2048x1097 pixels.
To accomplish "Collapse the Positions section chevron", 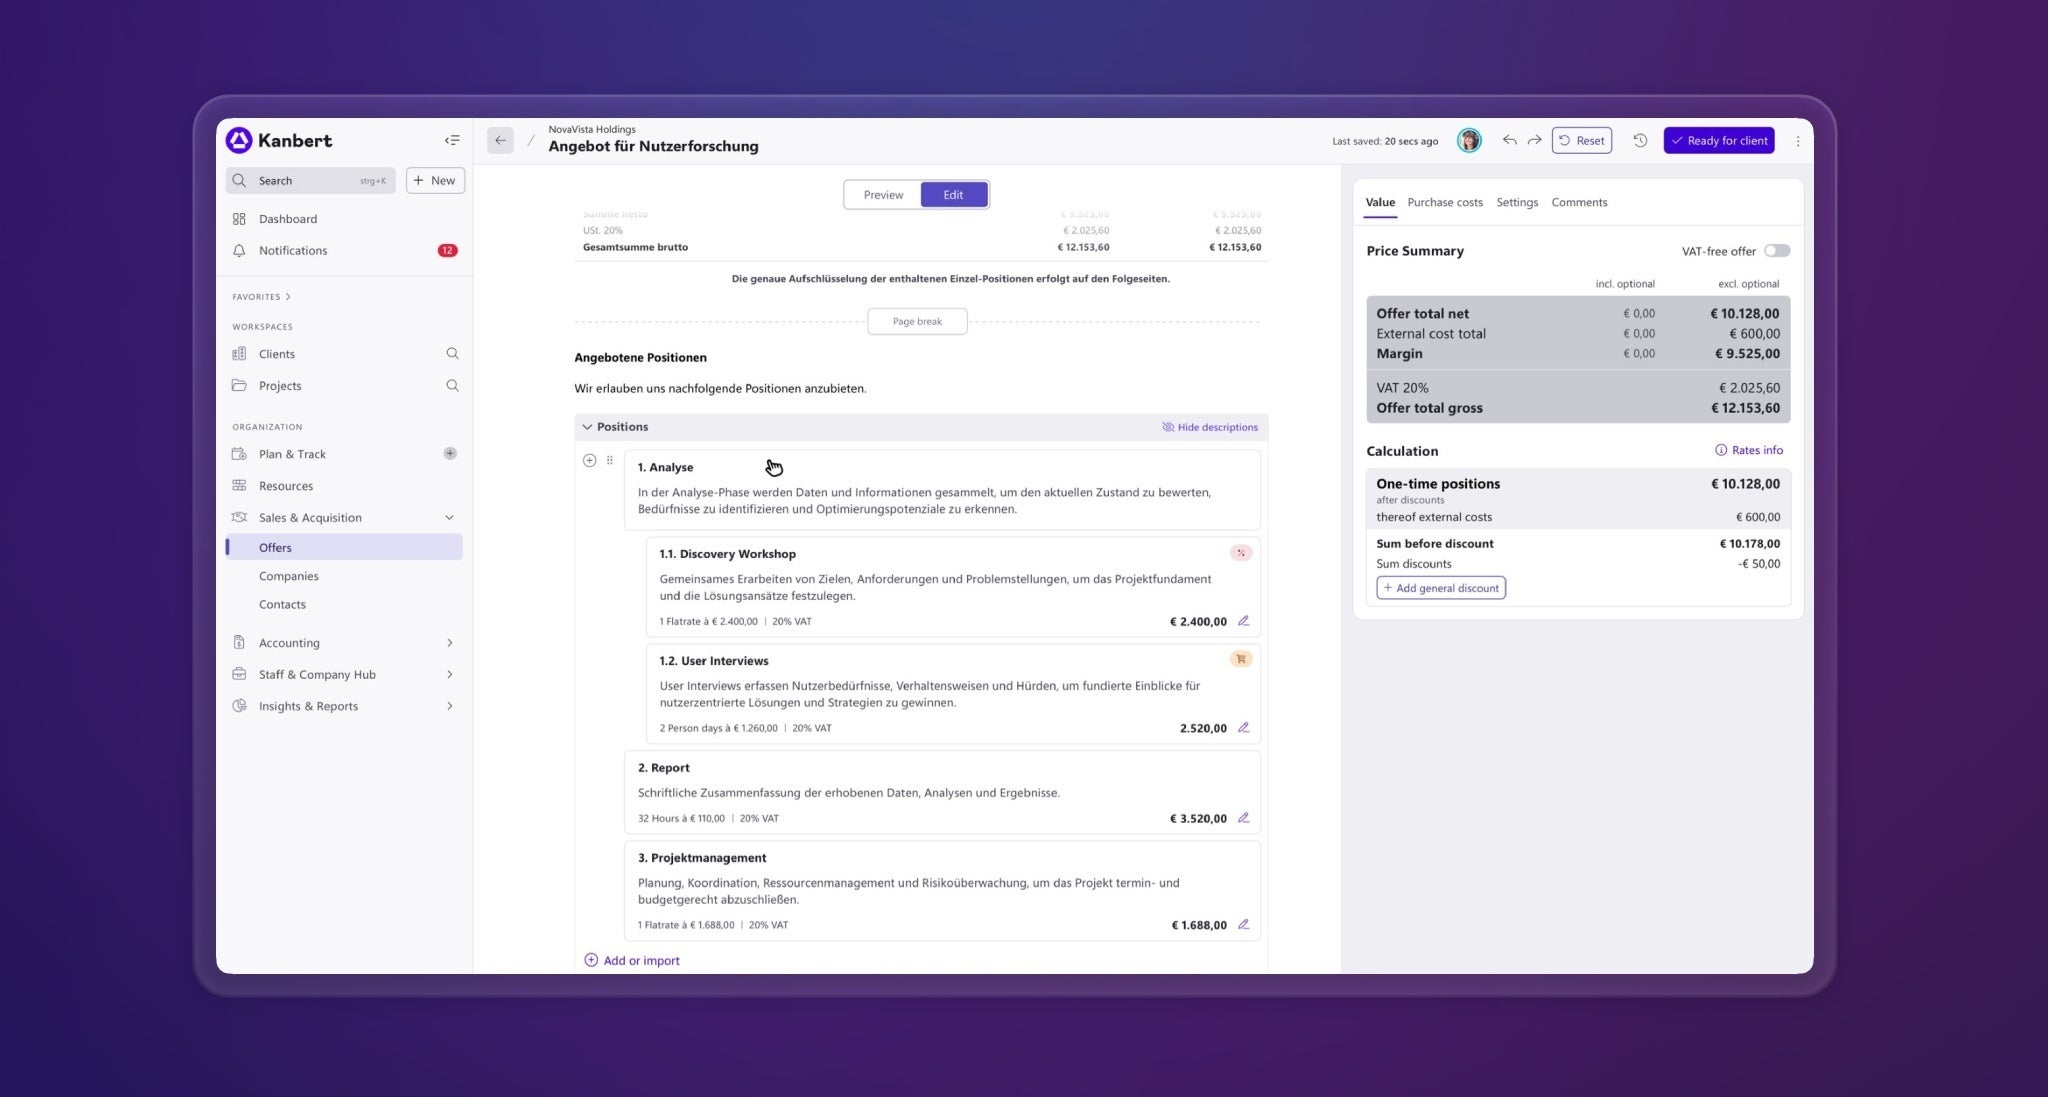I will pos(587,427).
